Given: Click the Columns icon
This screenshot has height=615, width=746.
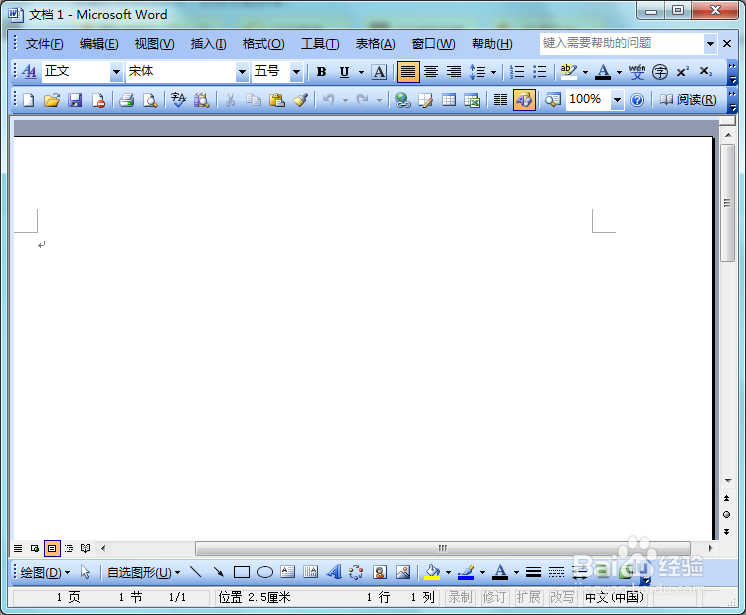Looking at the screenshot, I should (500, 100).
